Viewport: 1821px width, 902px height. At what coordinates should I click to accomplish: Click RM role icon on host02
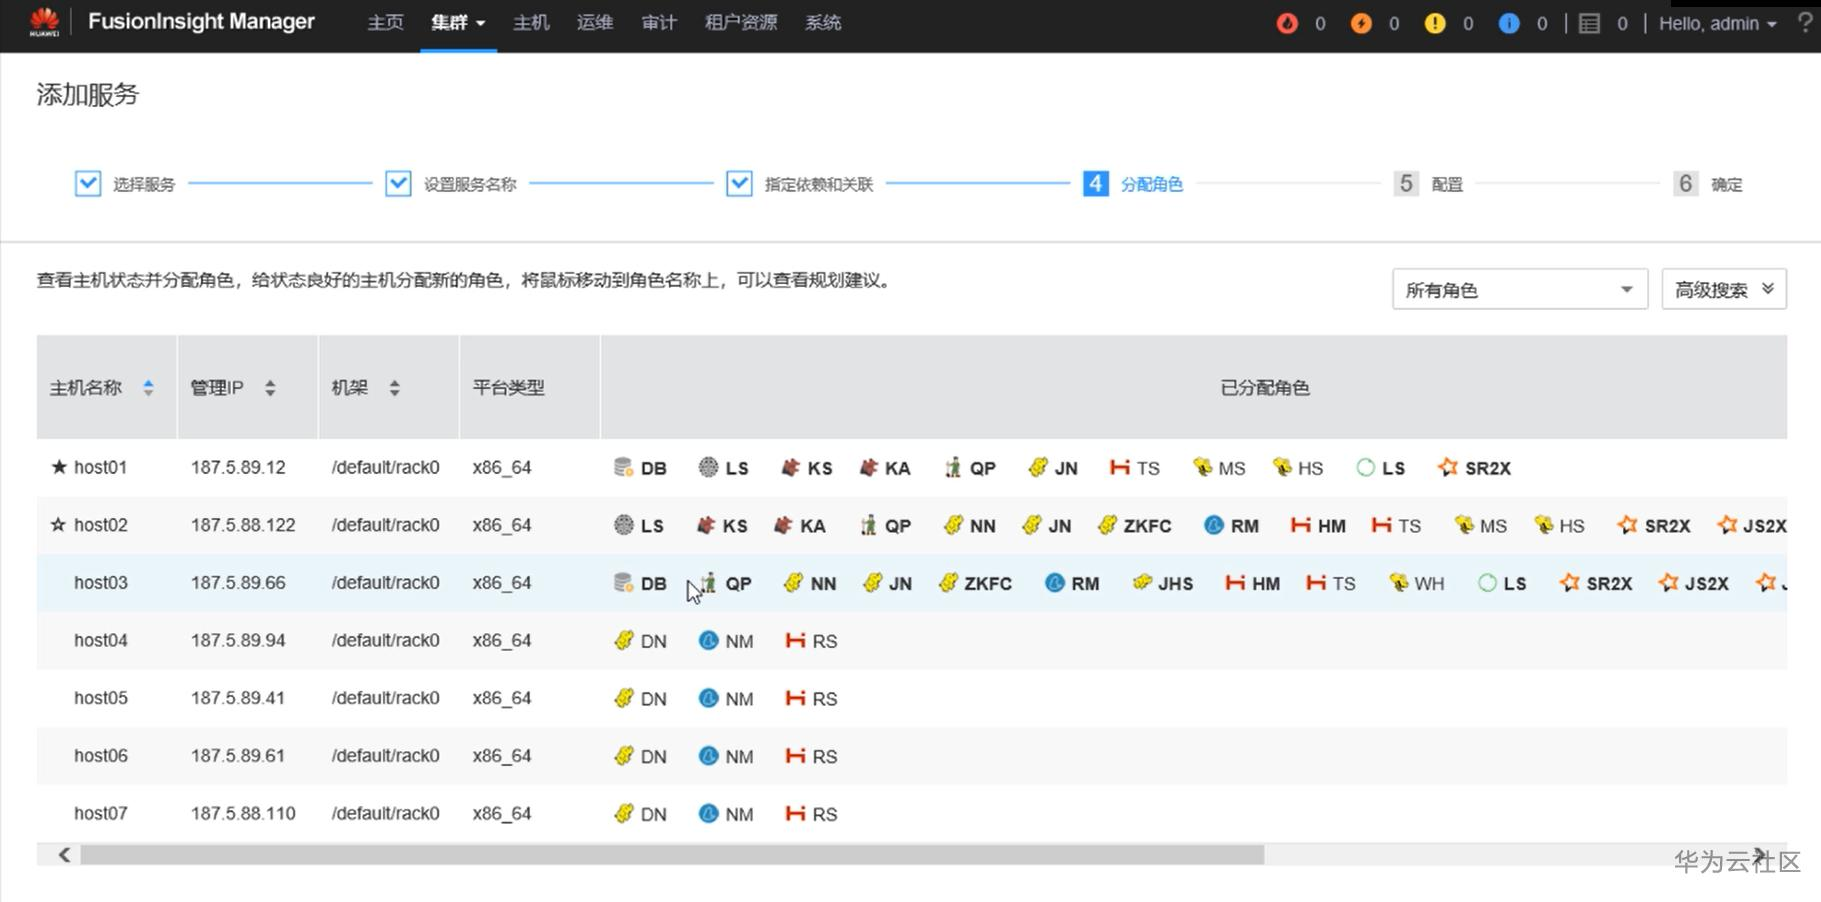1214,525
